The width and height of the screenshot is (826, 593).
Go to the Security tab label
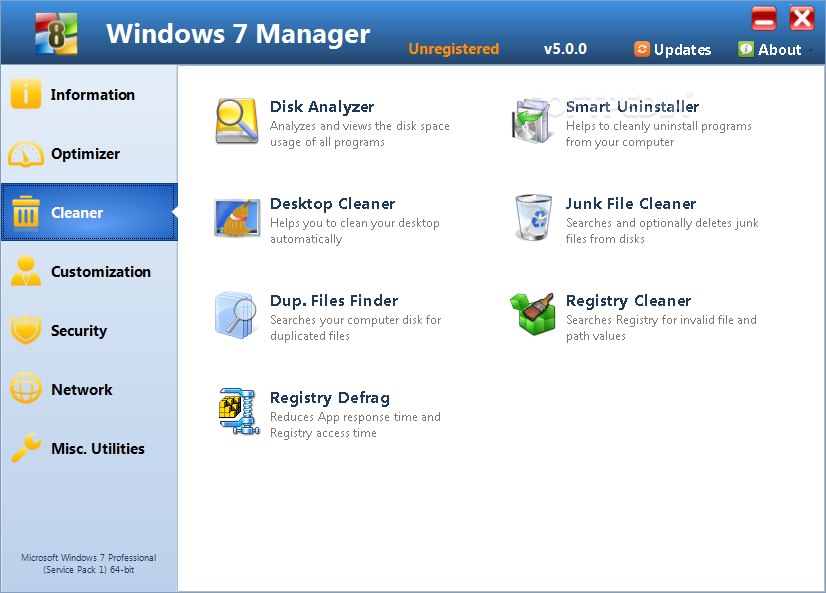79,331
